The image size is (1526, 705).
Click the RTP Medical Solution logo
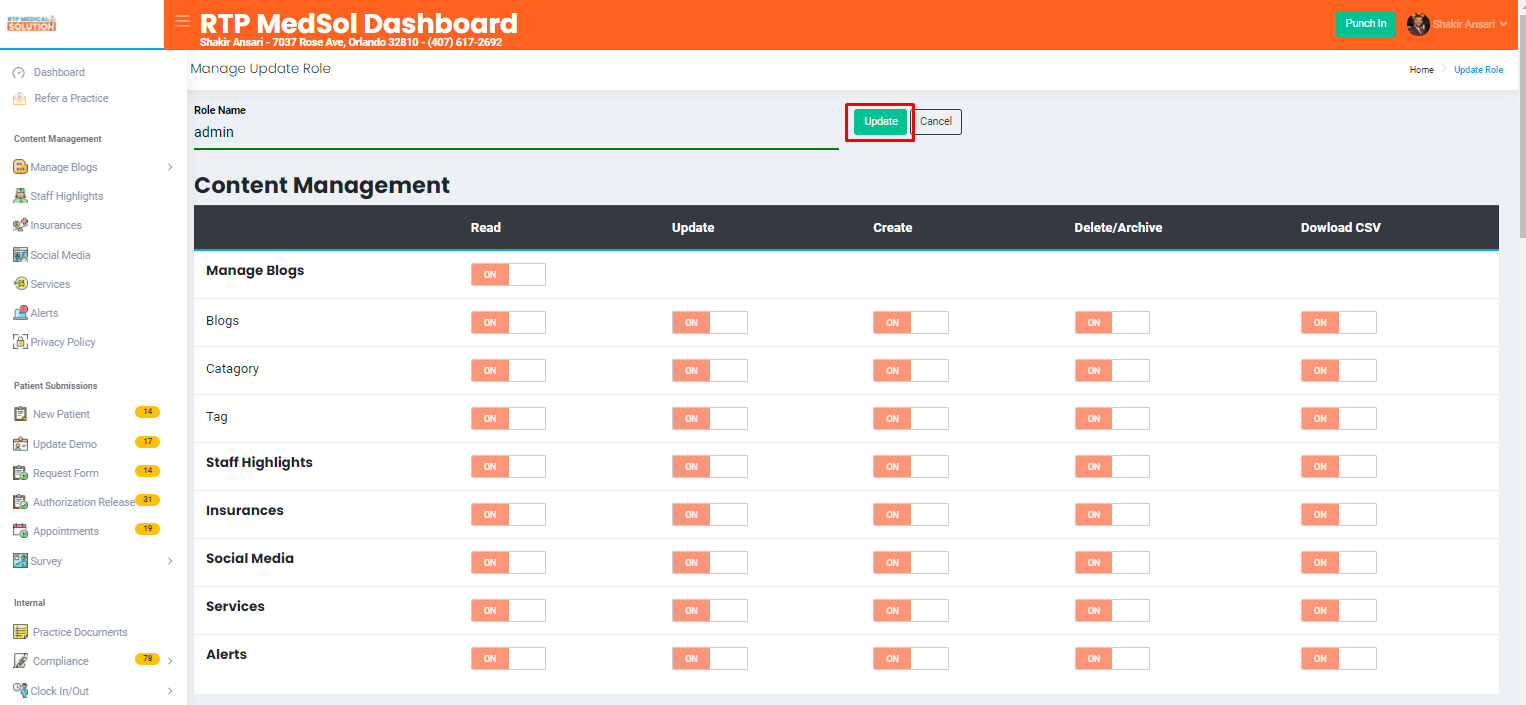[32, 23]
